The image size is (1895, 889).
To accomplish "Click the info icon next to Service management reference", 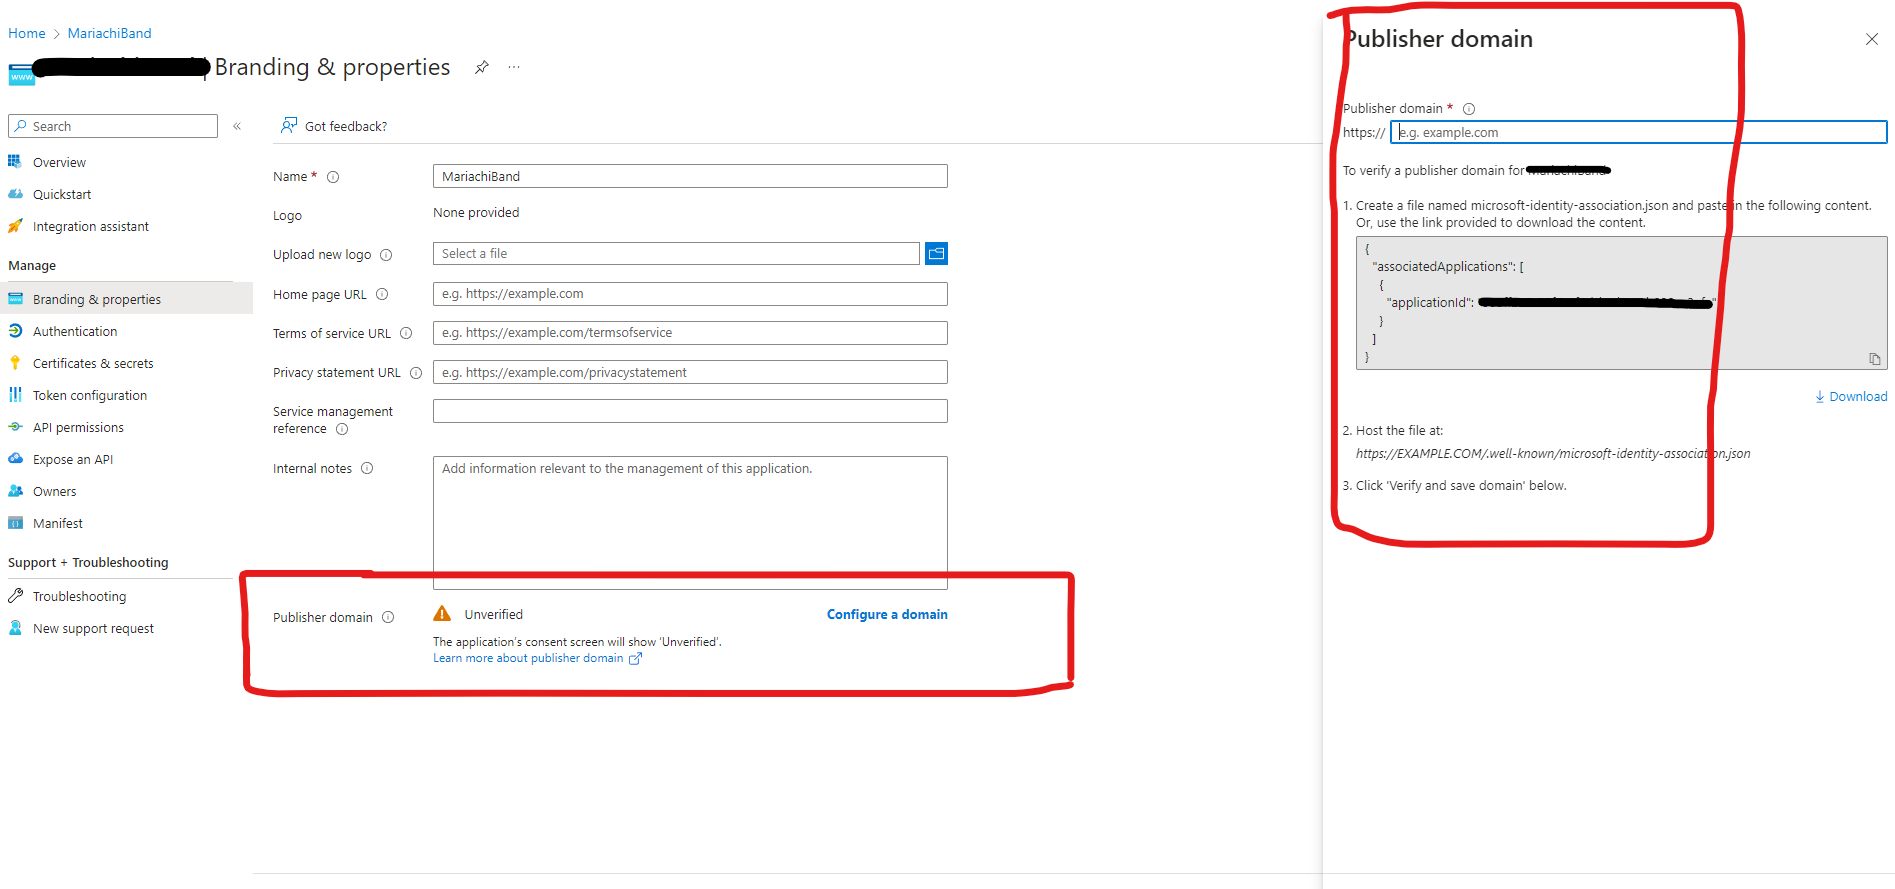I will (342, 429).
